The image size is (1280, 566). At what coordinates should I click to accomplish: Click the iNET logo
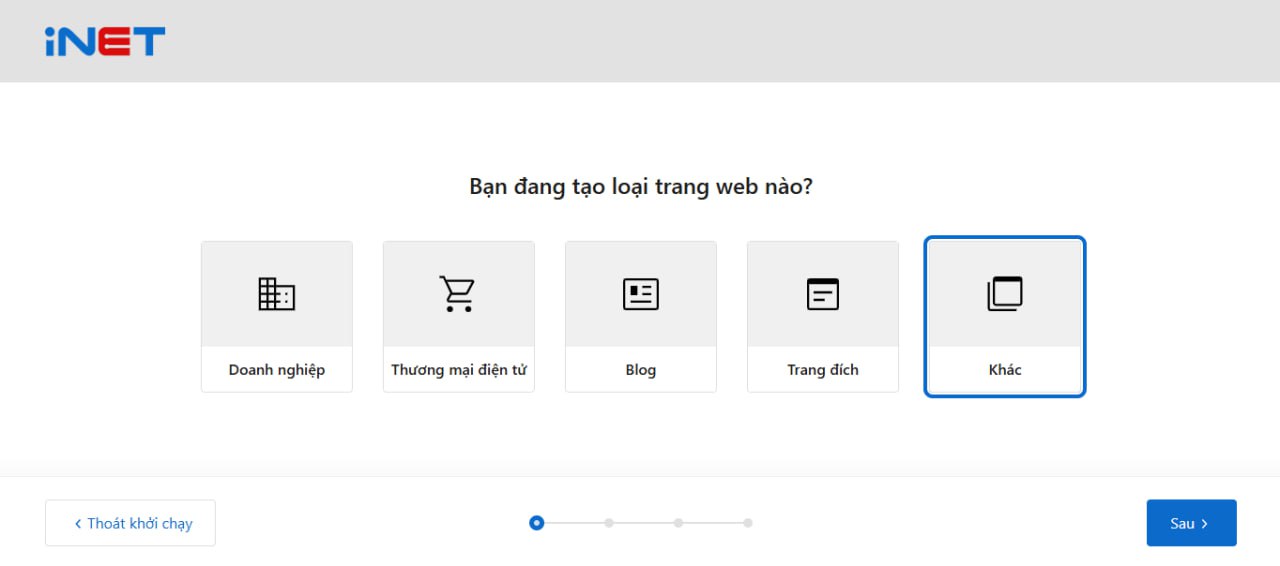click(105, 41)
